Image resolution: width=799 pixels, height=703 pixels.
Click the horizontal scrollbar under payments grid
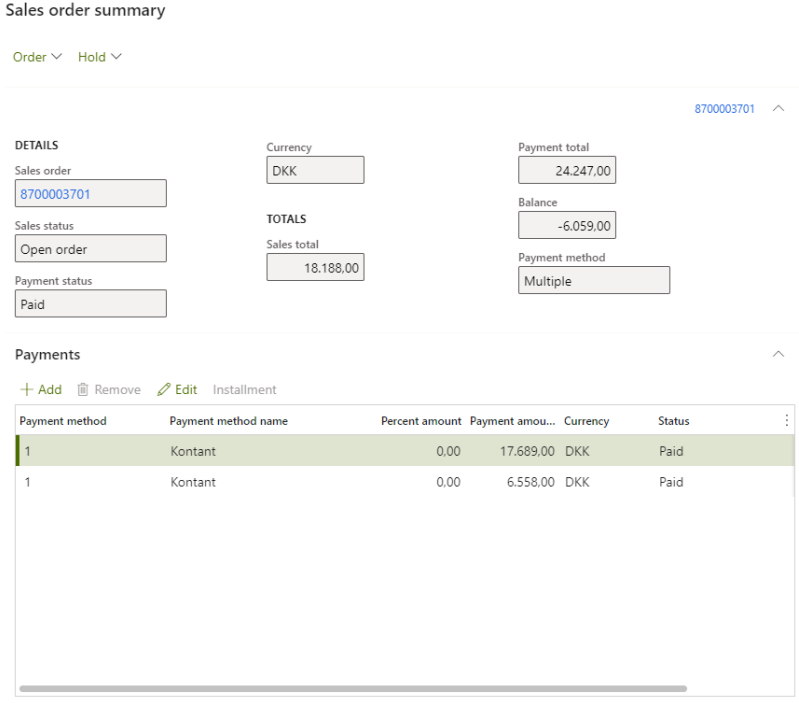point(352,689)
